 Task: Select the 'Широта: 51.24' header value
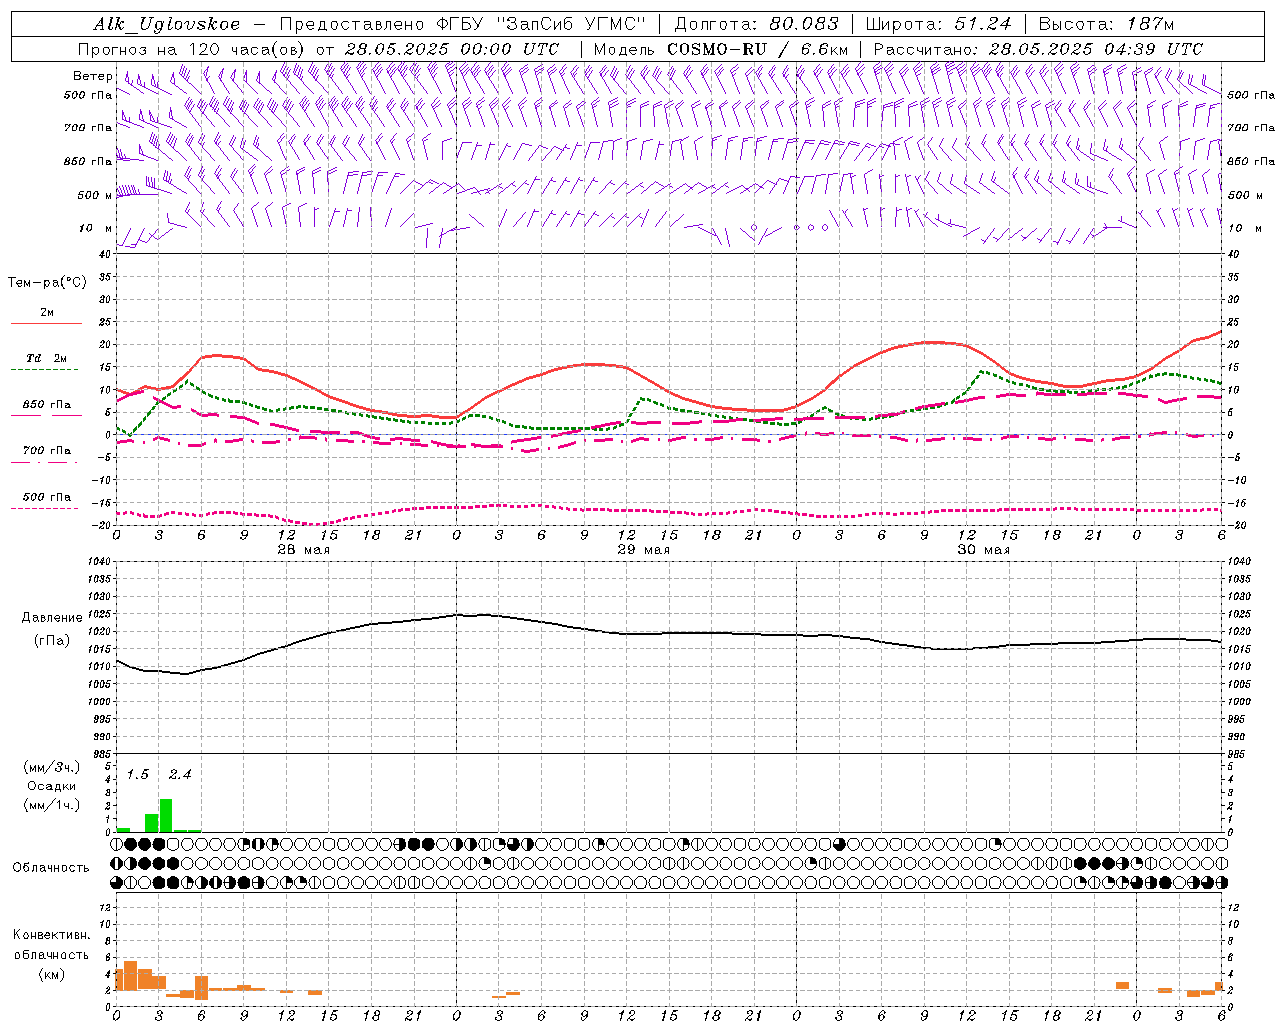[x=937, y=24]
